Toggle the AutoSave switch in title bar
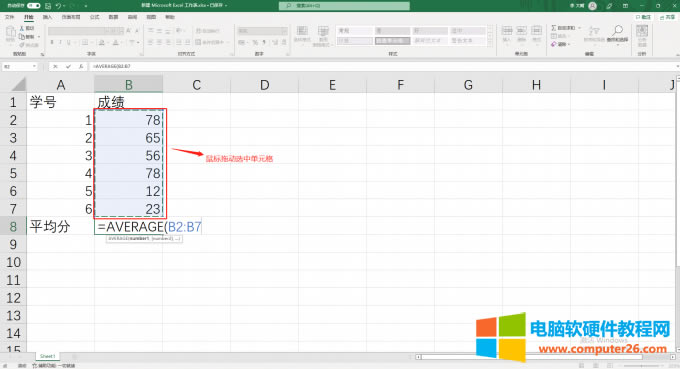680x369 pixels. pos(33,6)
